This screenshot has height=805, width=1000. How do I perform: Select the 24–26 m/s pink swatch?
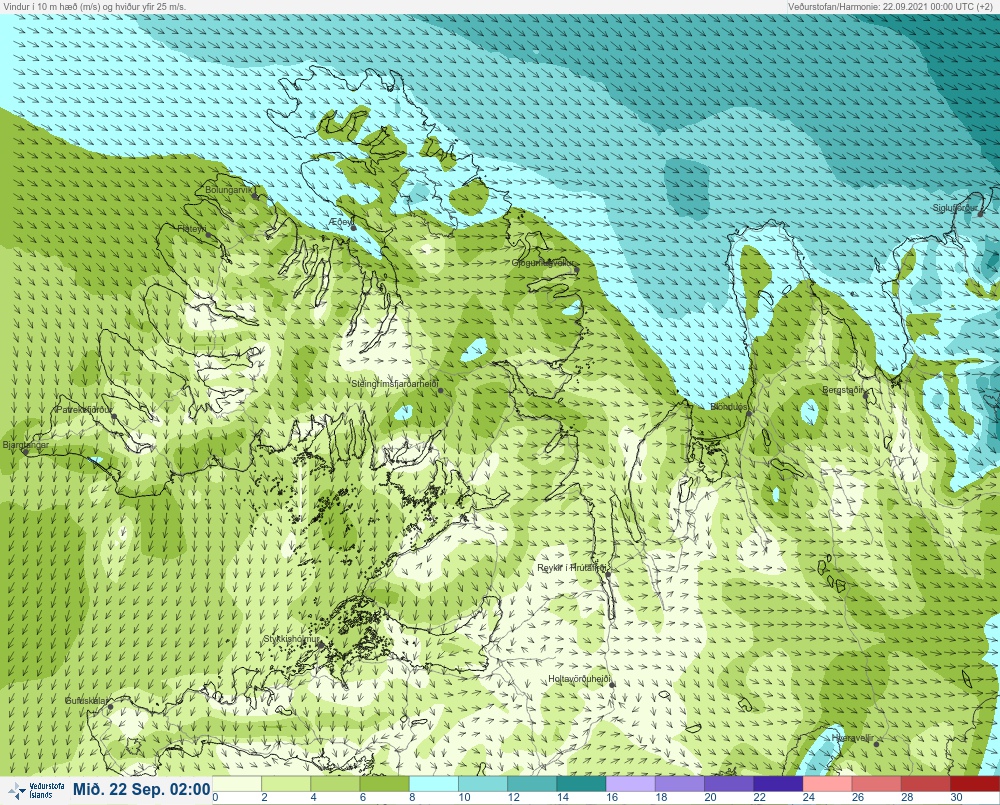(x=827, y=784)
